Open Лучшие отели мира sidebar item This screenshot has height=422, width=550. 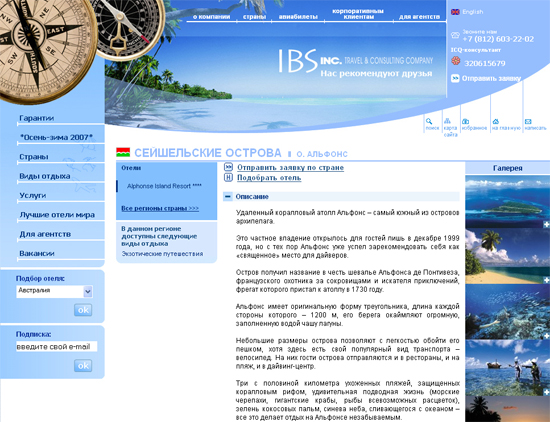tap(57, 215)
